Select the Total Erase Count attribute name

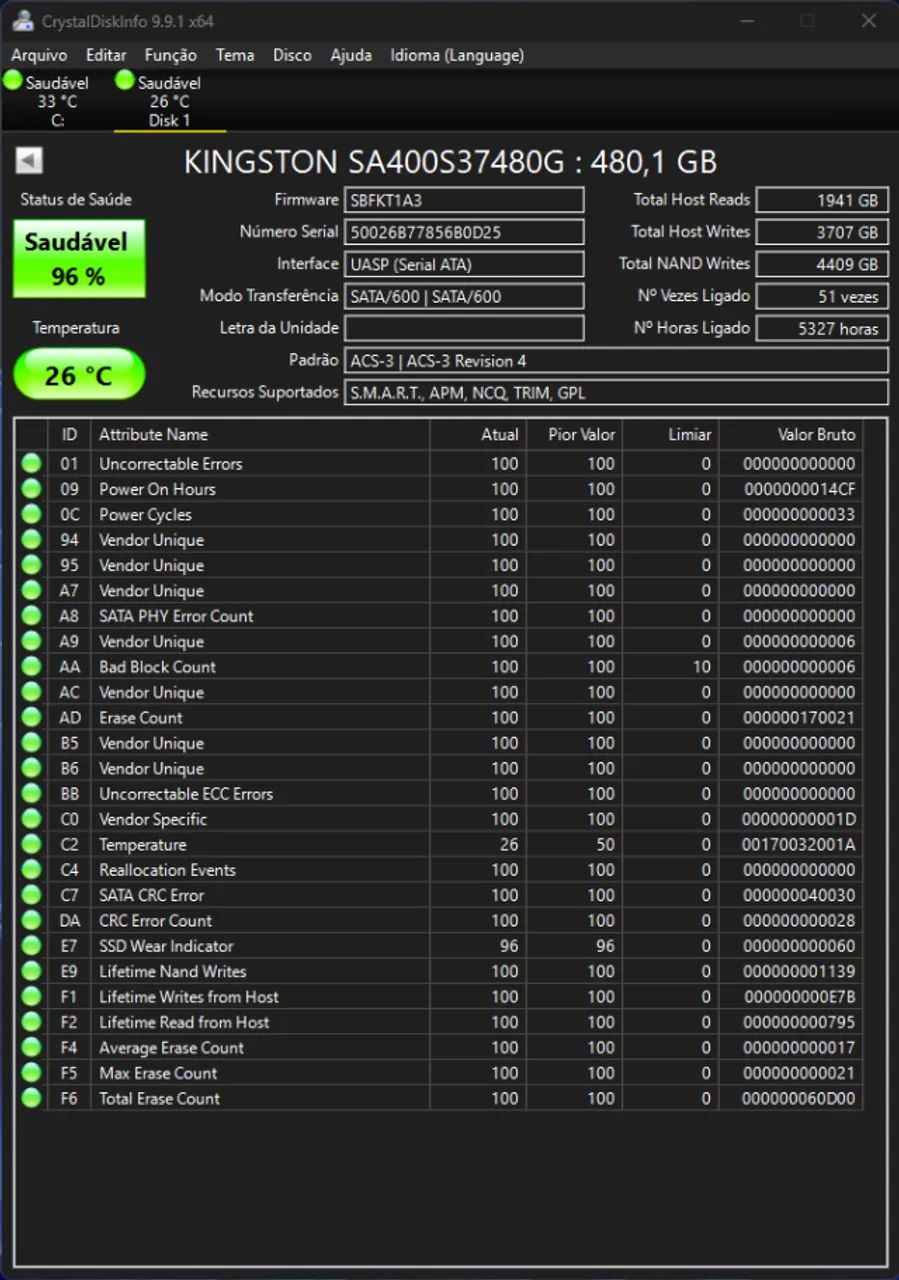pos(159,1098)
